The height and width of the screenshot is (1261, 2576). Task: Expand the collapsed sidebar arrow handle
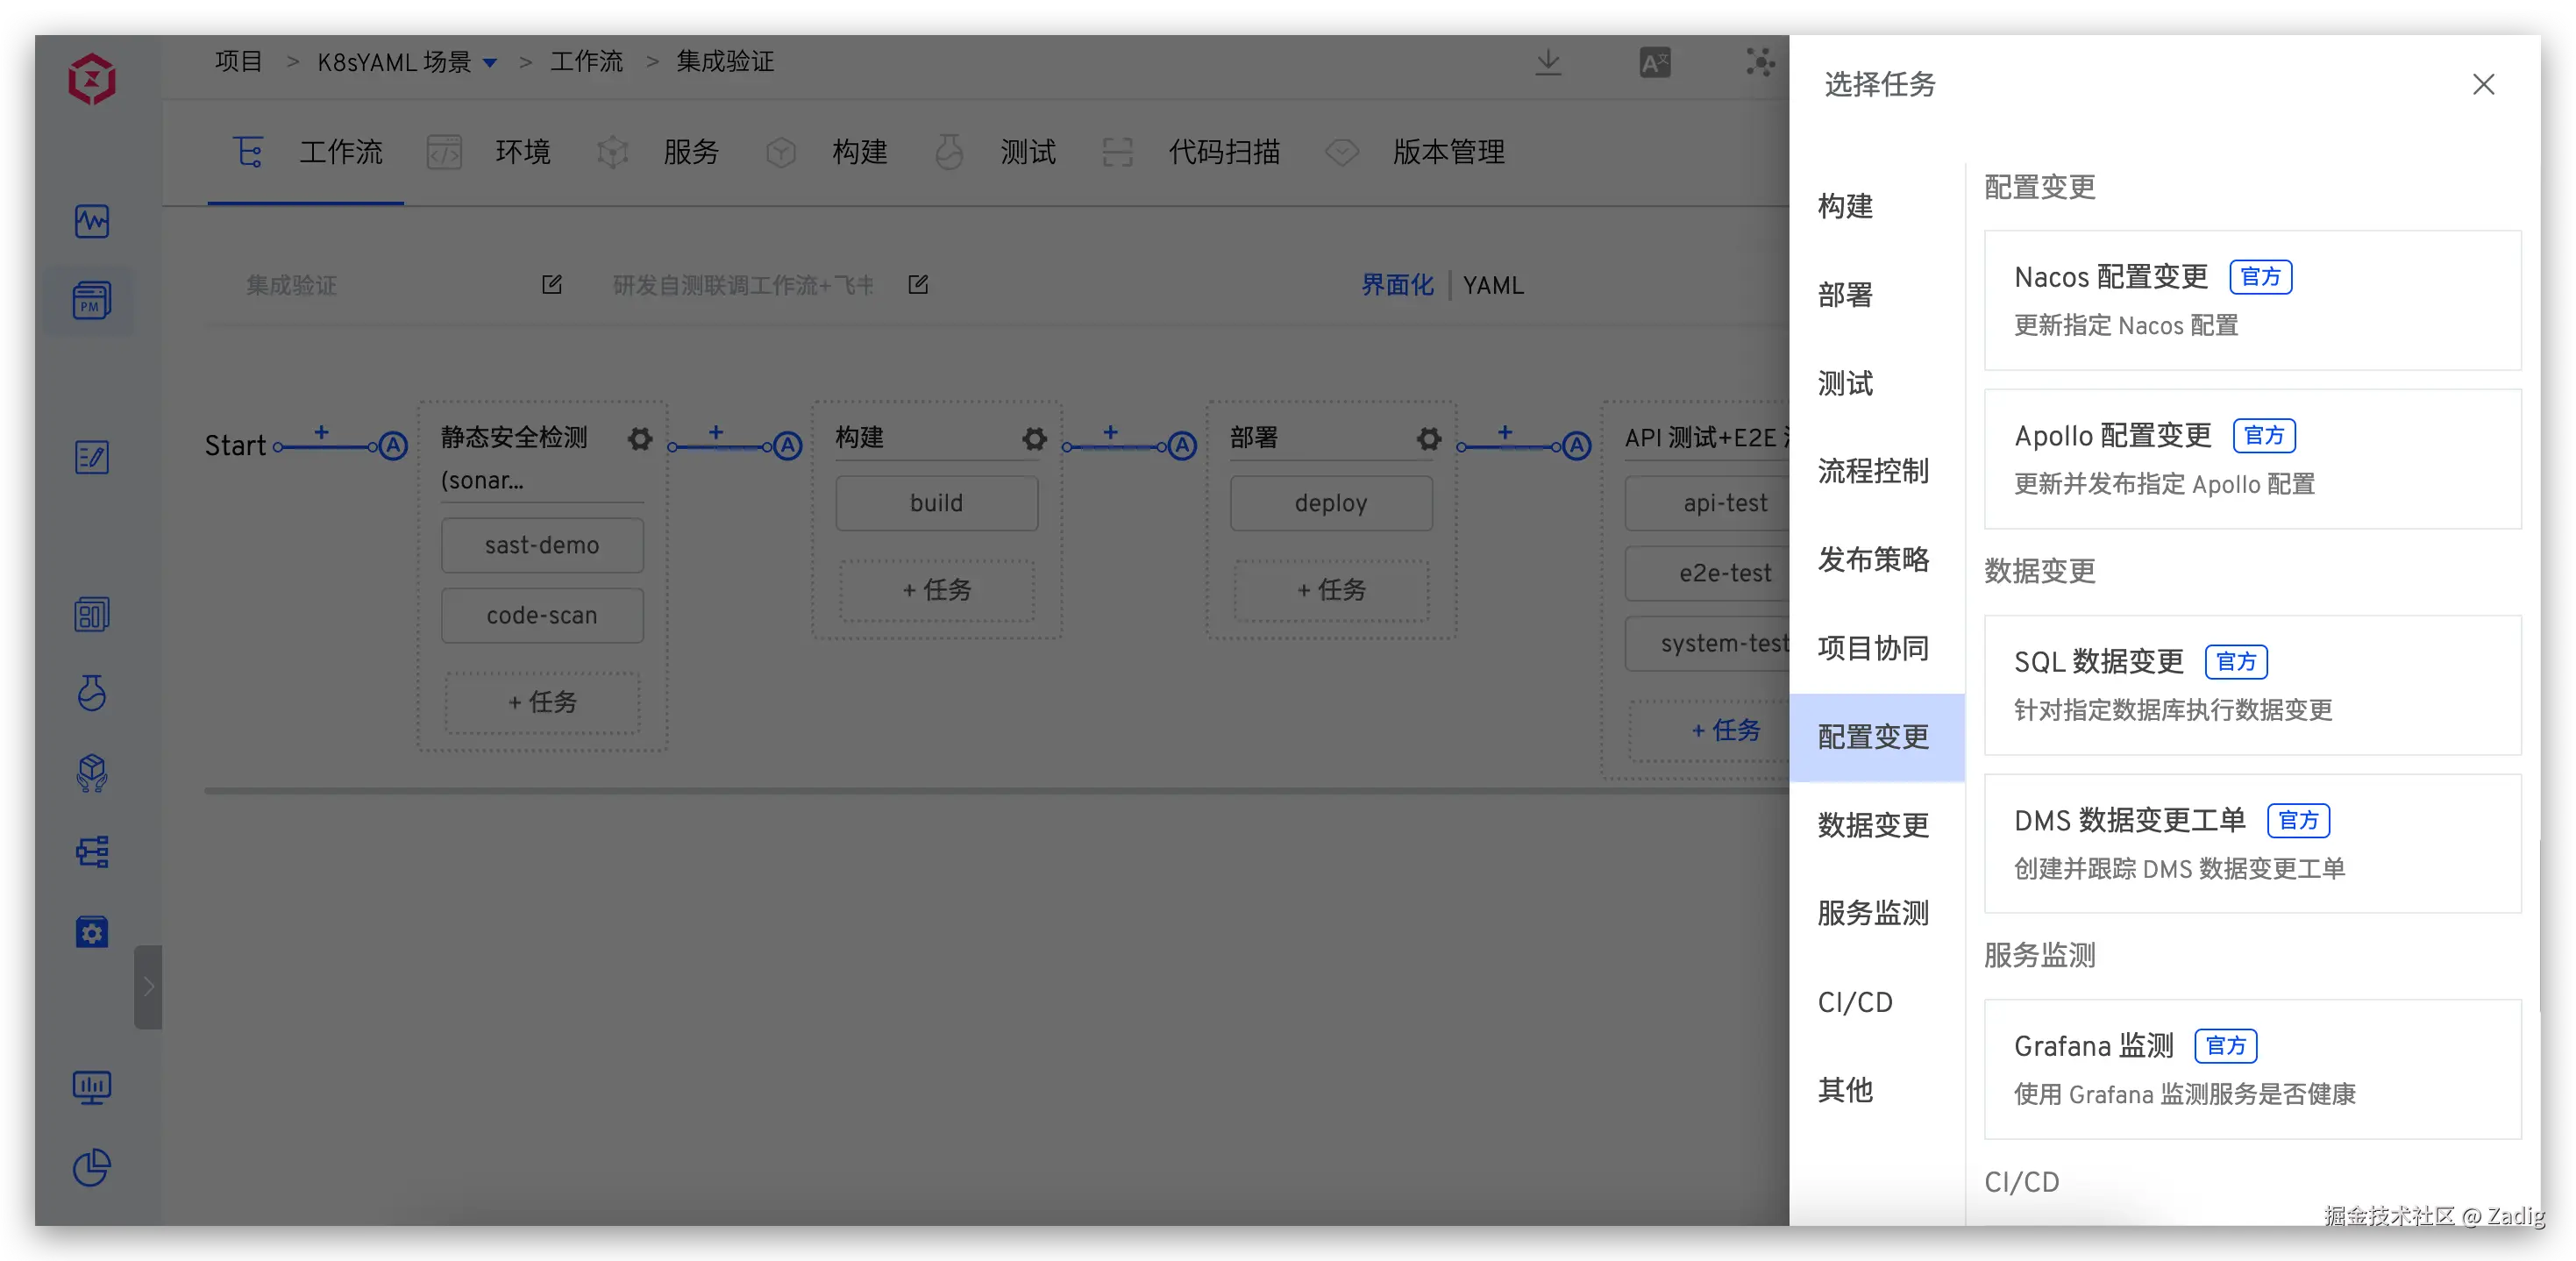pos(148,986)
